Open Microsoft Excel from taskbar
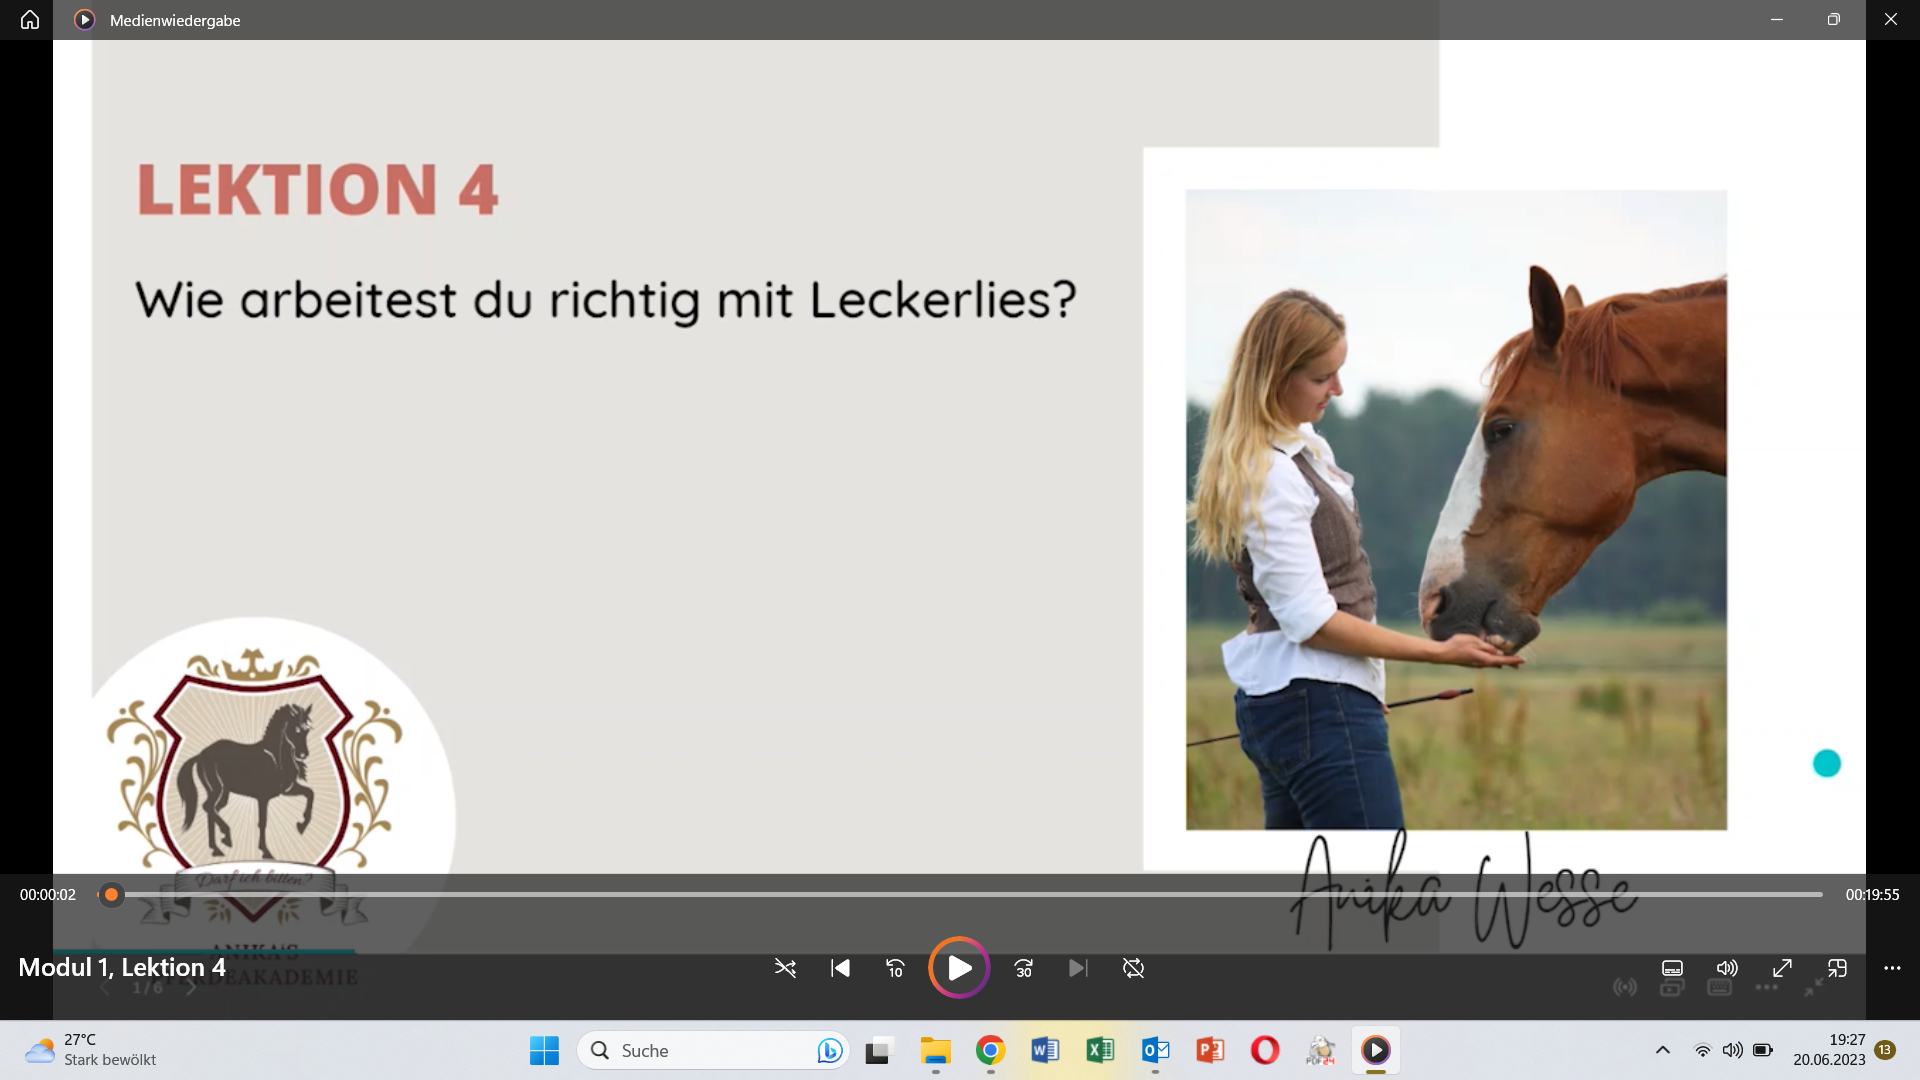The height and width of the screenshot is (1080, 1920). (x=1100, y=1050)
